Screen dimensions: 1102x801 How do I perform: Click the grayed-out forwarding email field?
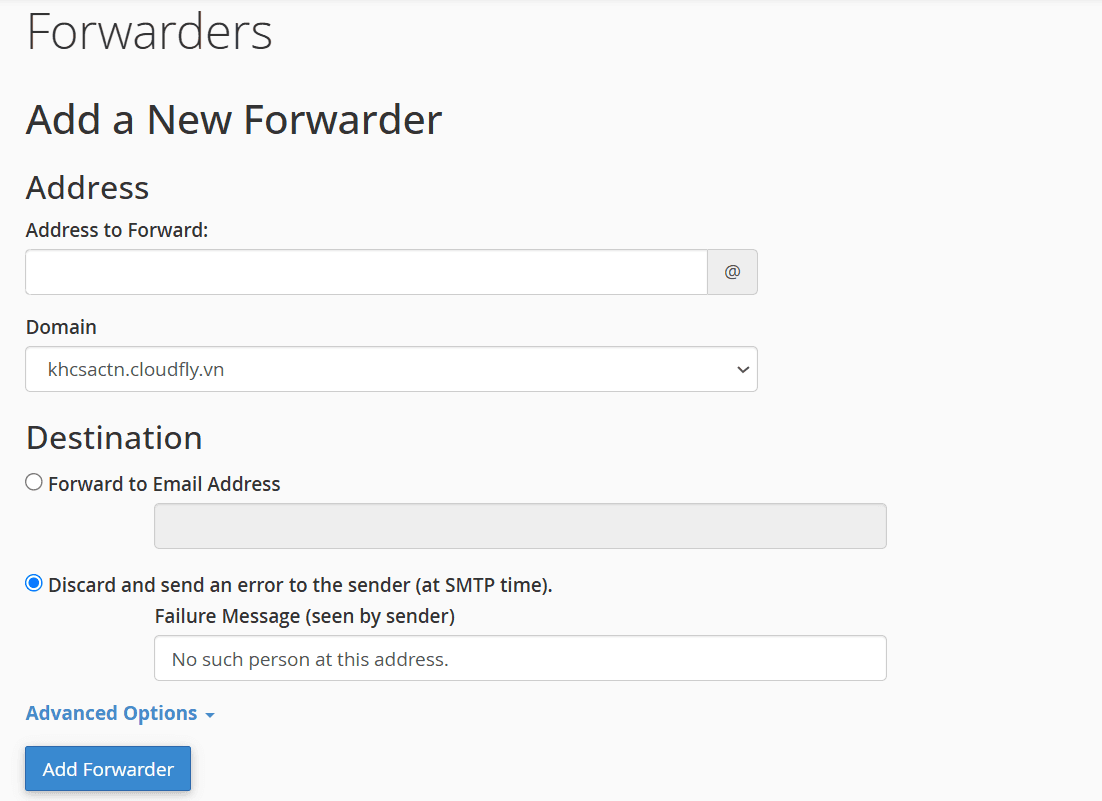pyautogui.click(x=519, y=525)
